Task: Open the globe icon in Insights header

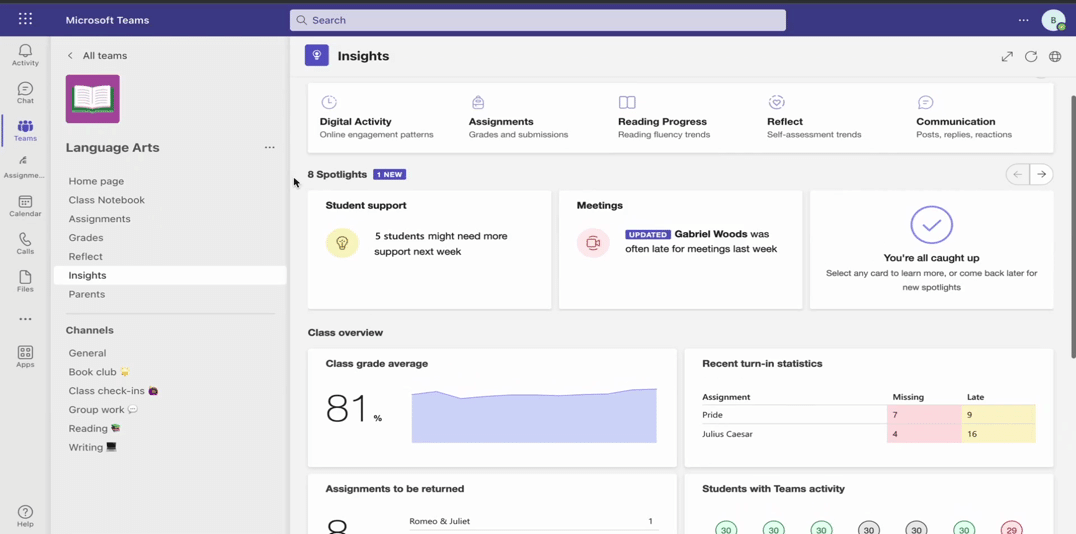Action: (1055, 57)
